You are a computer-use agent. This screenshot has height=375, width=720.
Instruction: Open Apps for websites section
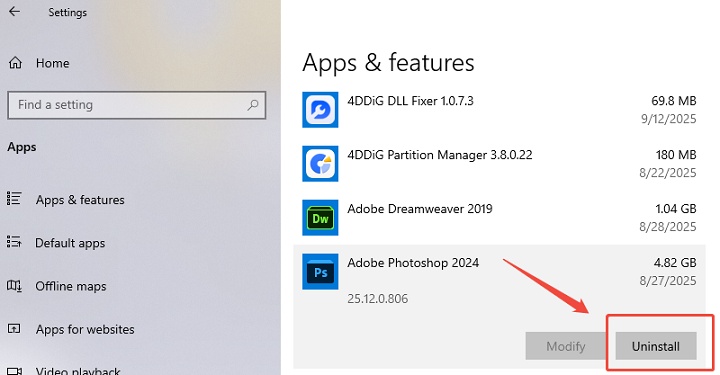click(x=85, y=329)
